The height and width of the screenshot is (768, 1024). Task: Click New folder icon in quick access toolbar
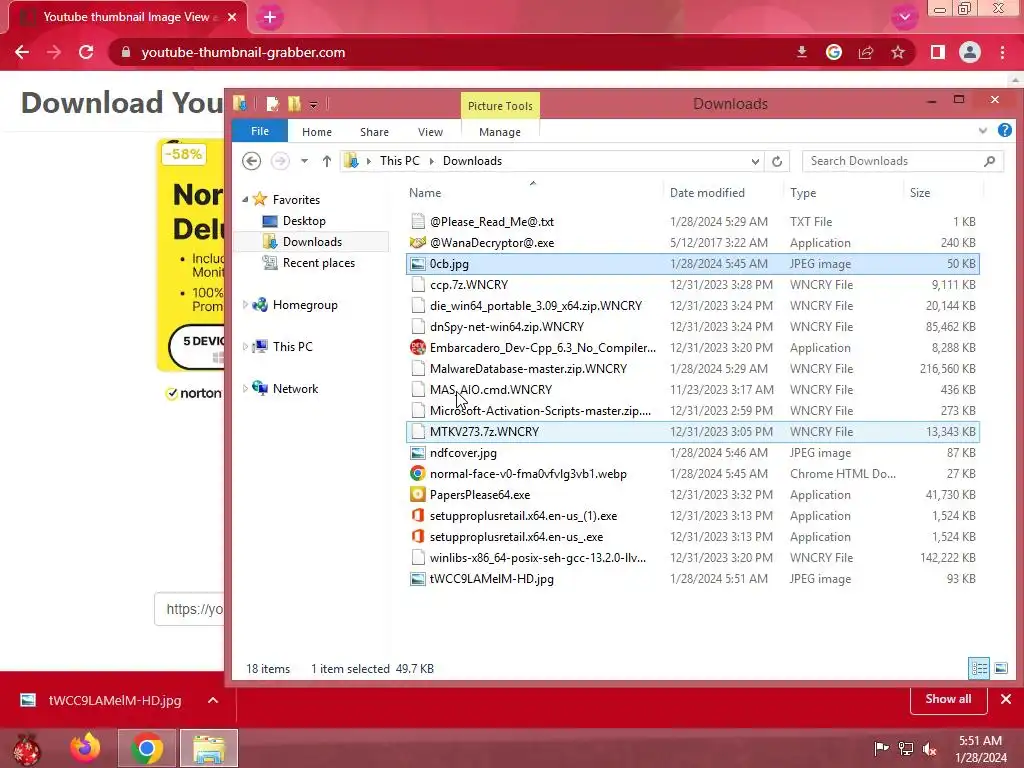click(295, 104)
